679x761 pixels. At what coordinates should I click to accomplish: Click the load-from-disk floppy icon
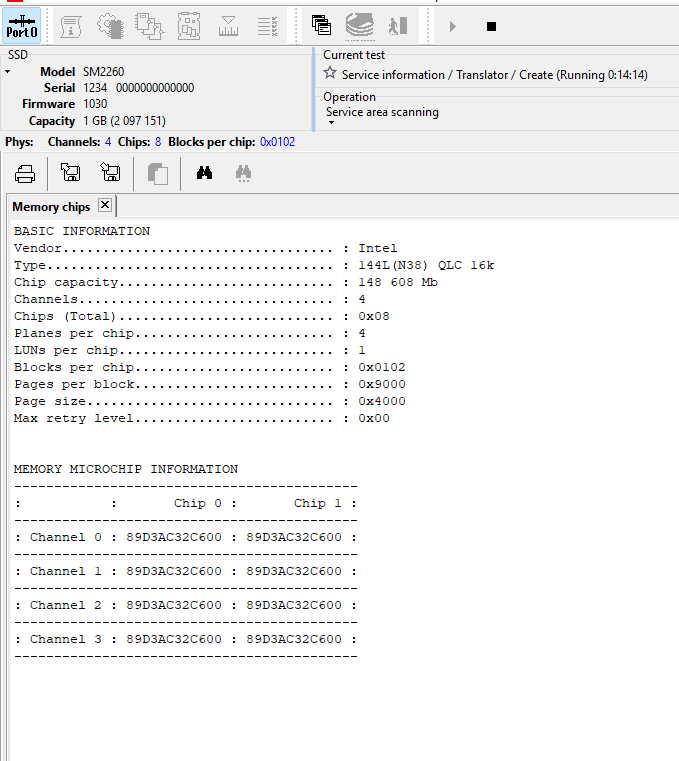click(x=70, y=172)
